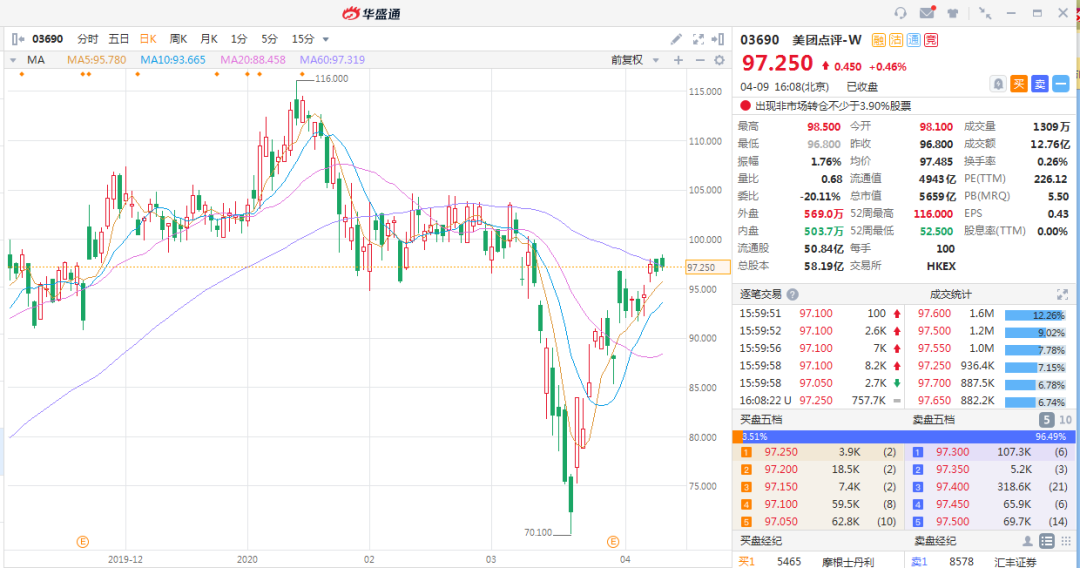Select the pencil drawing tool
This screenshot has height=568, width=1080.
[x=676, y=39]
